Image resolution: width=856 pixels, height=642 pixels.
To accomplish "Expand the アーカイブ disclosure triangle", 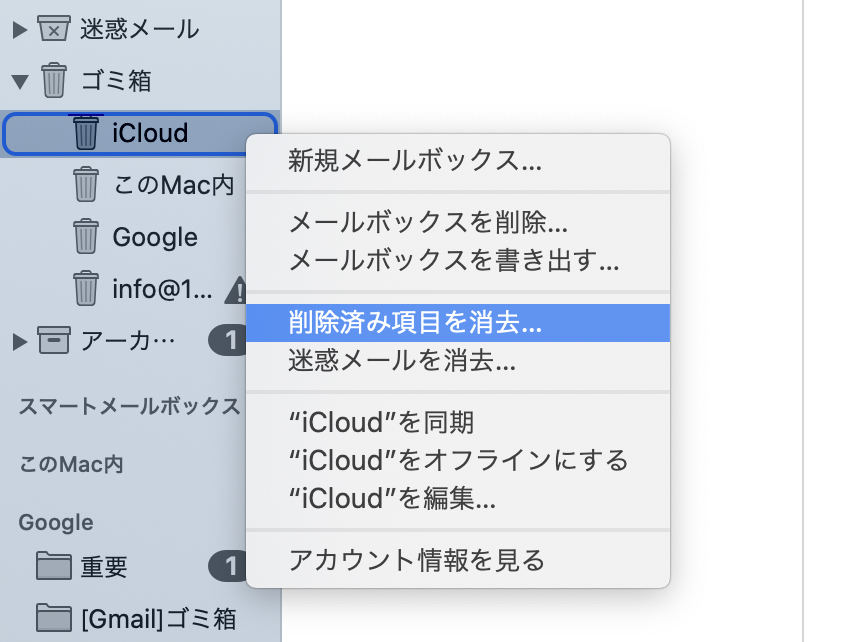I will [x=20, y=341].
